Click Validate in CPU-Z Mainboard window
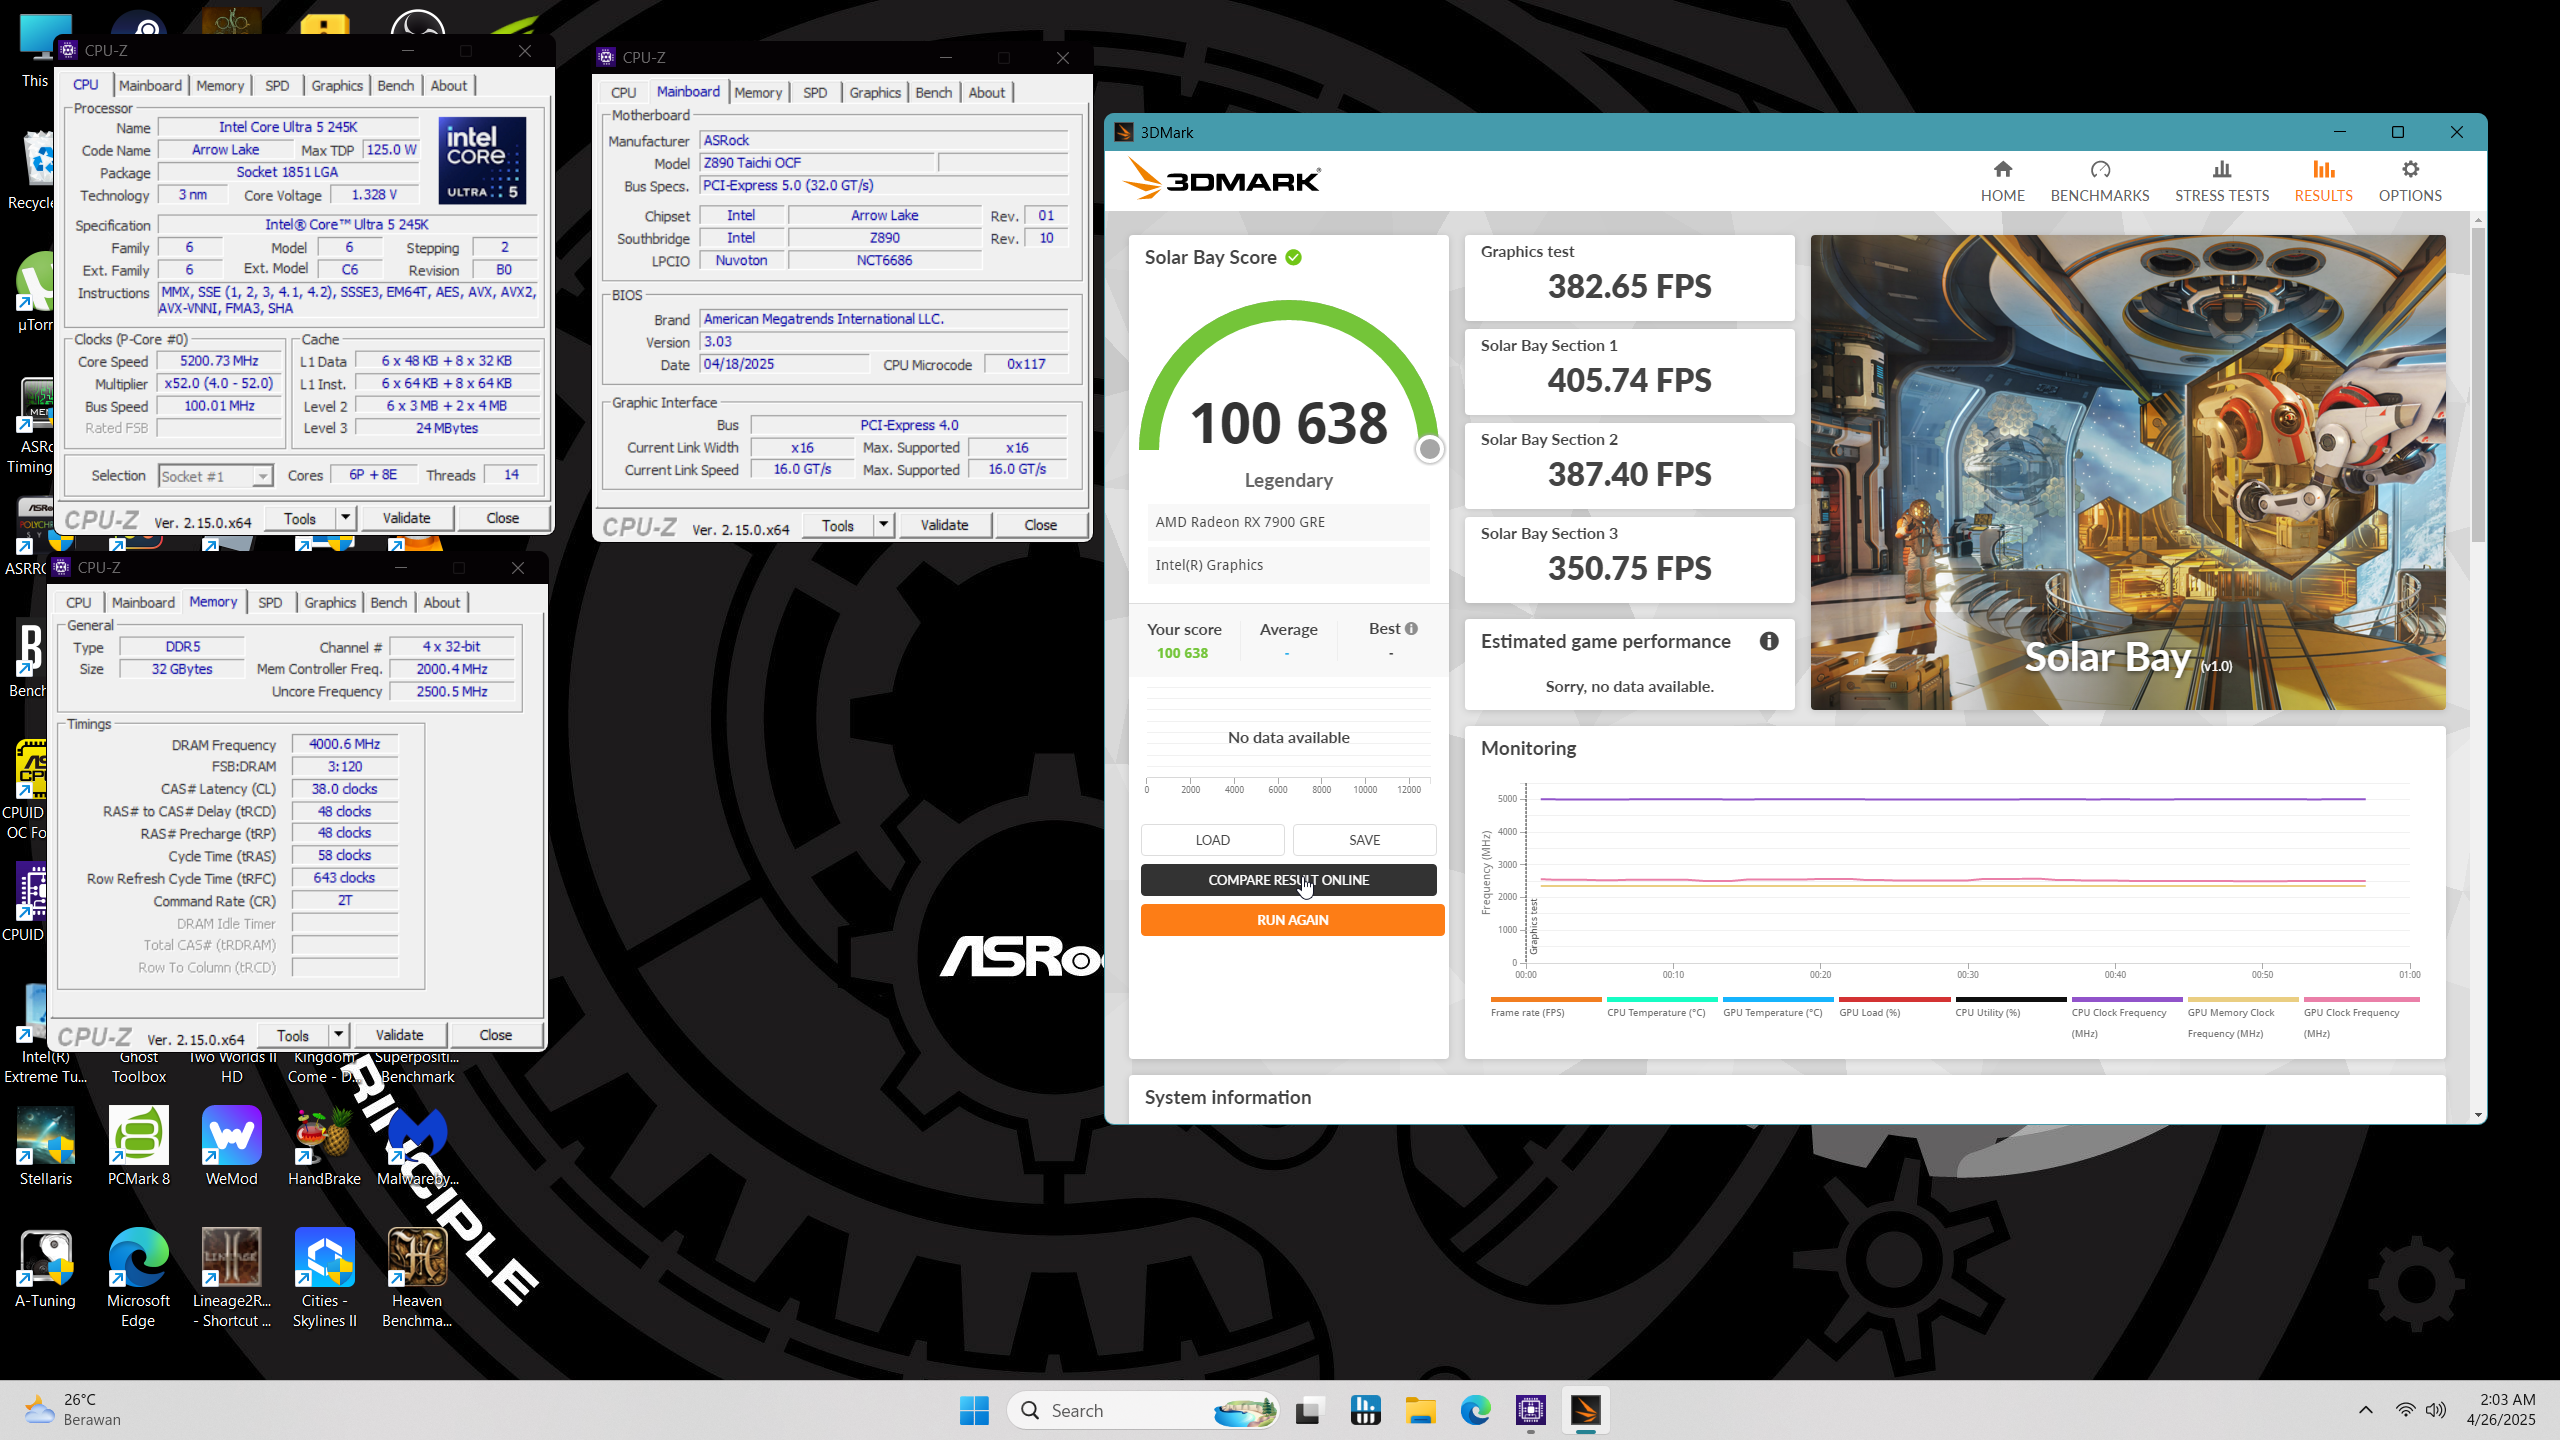Image resolution: width=2560 pixels, height=1440 pixels. [944, 525]
